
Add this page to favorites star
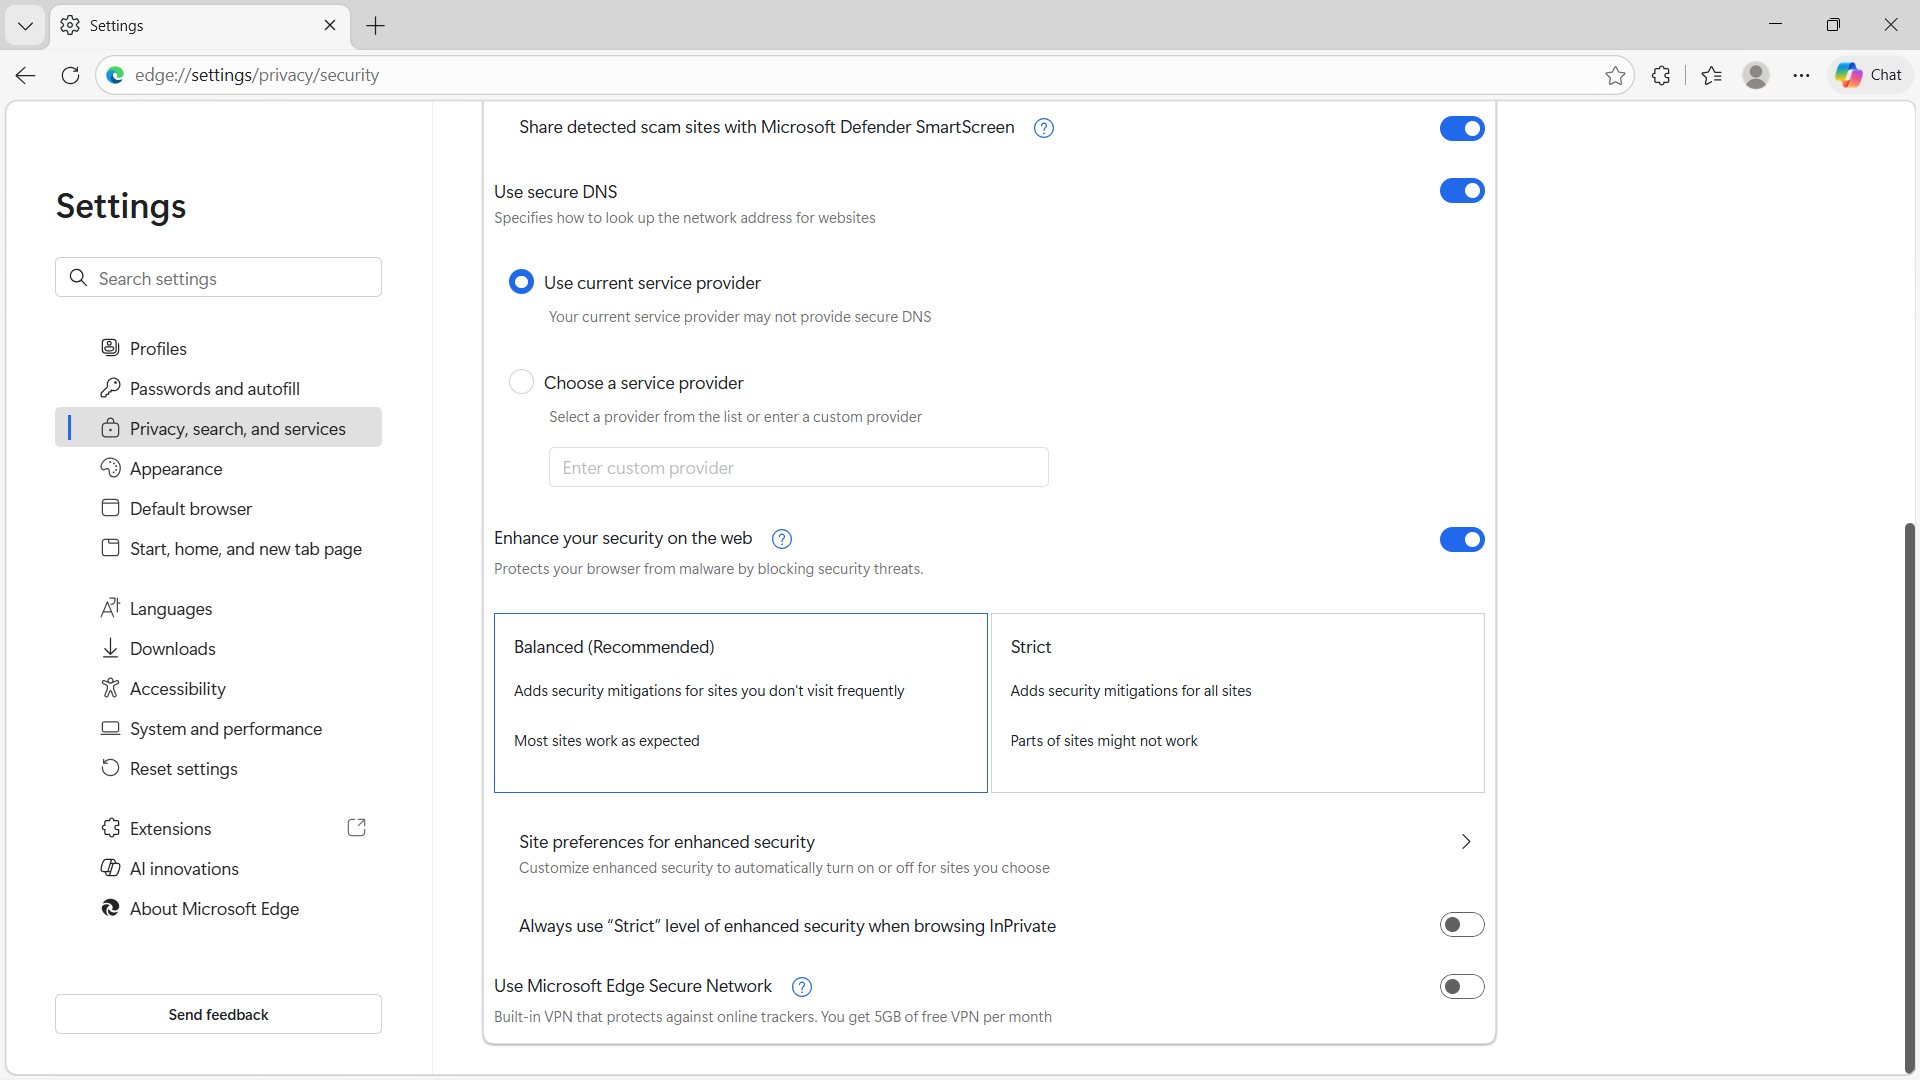[x=1615, y=75]
